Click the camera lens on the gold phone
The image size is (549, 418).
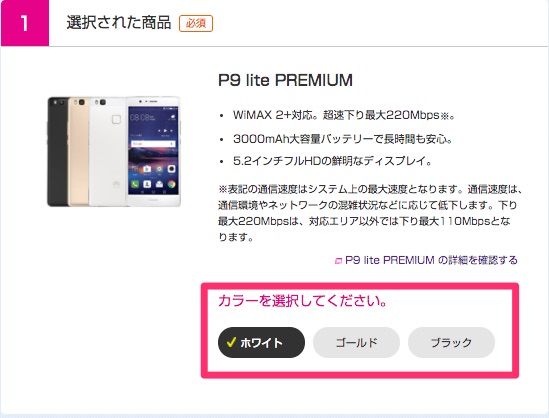[82, 102]
